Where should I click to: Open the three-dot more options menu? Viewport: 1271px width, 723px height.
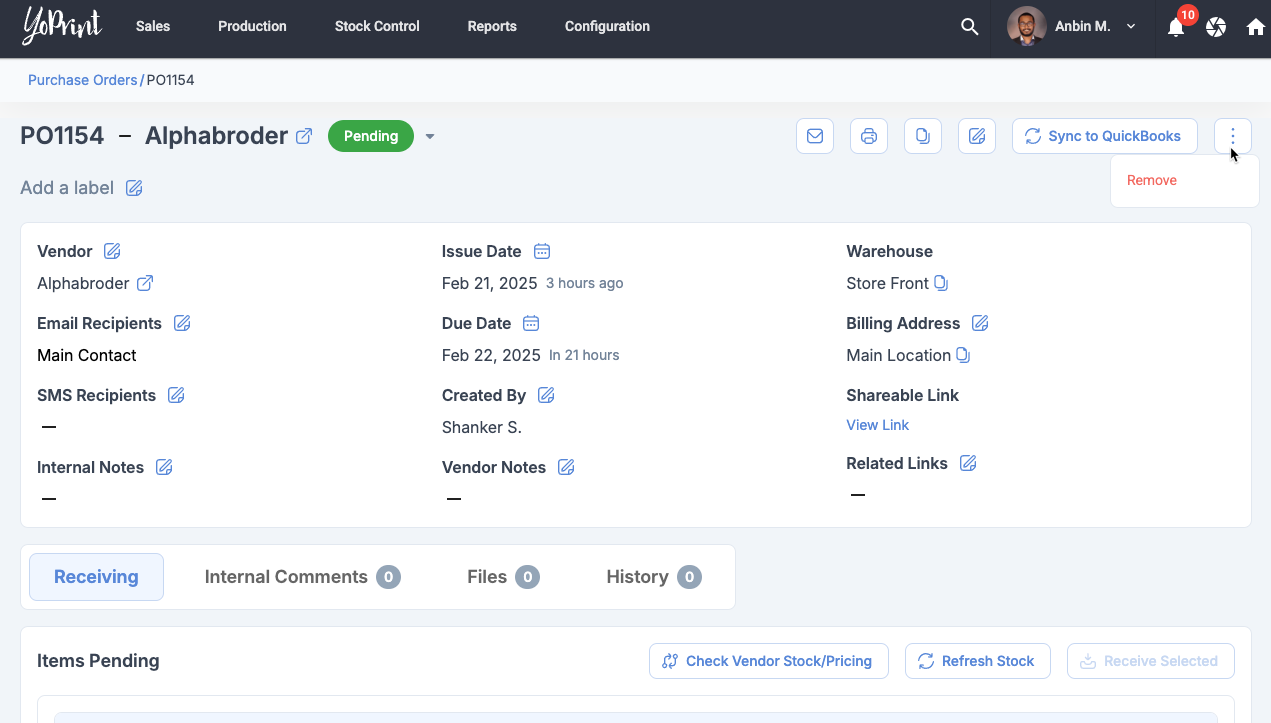[1233, 136]
